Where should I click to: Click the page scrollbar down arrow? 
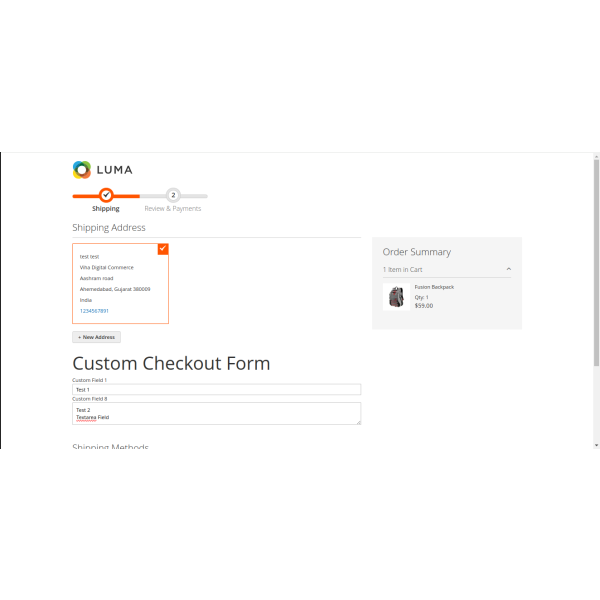(x=597, y=444)
